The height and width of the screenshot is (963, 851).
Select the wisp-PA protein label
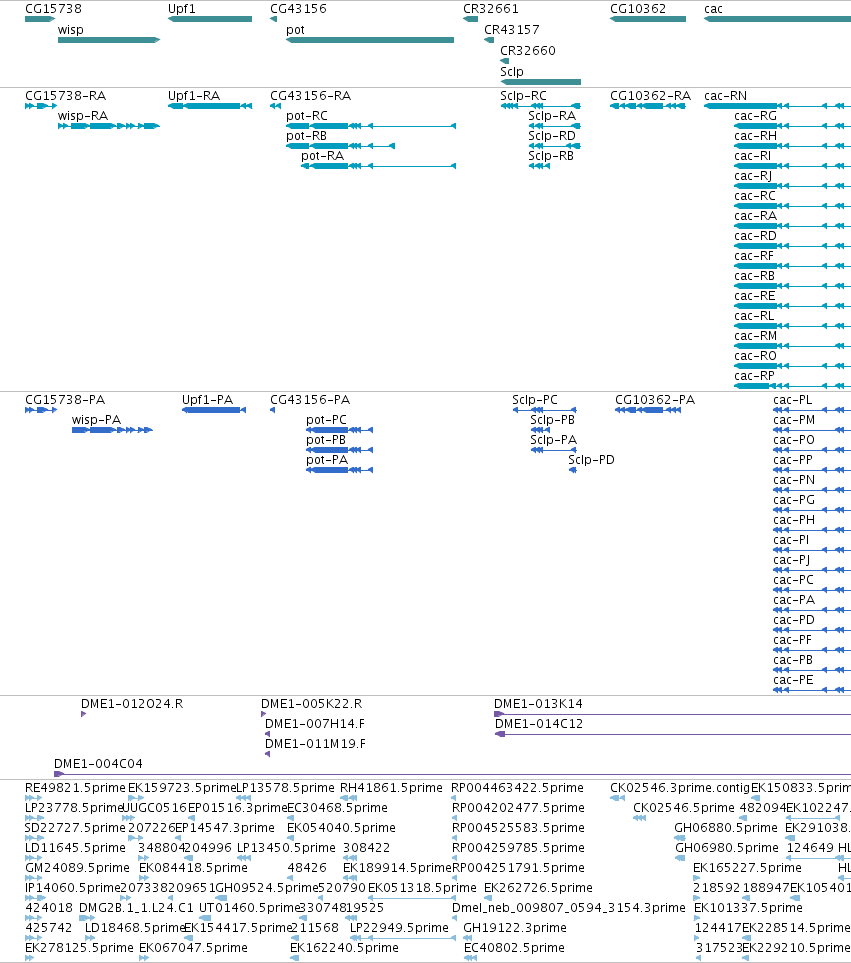click(96, 419)
